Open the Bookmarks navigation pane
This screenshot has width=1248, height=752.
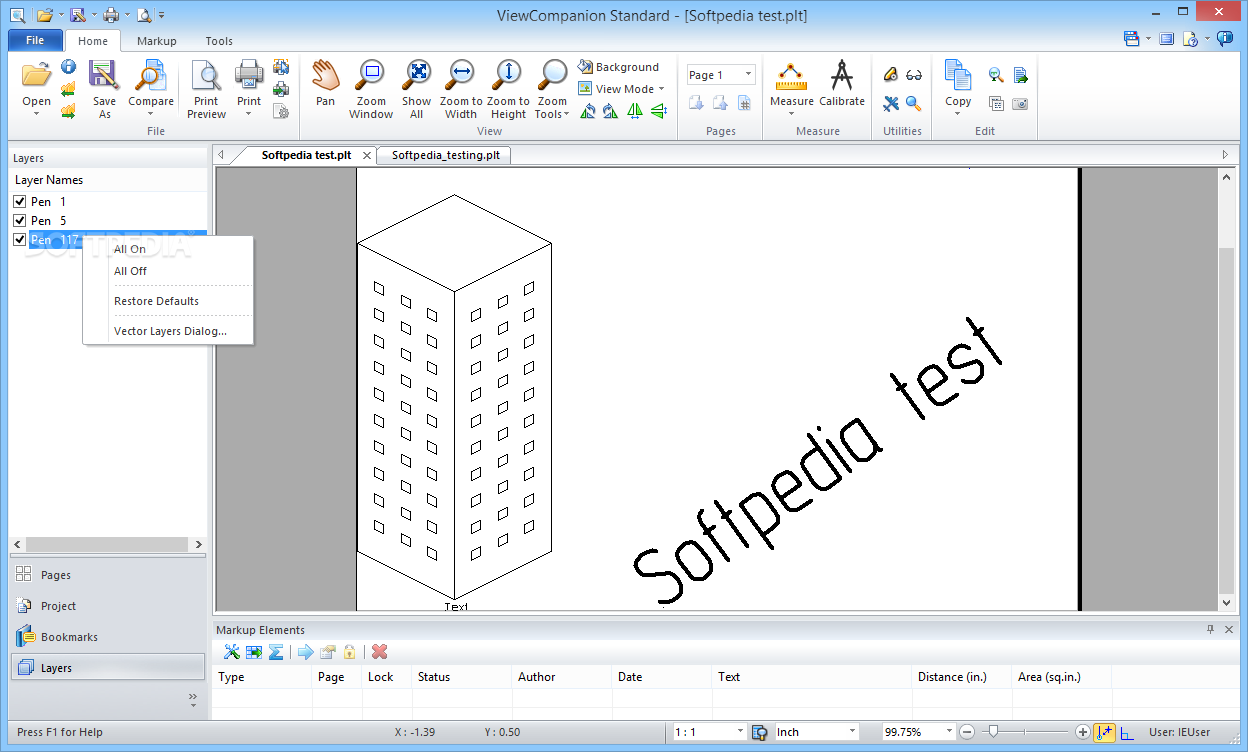click(108, 637)
